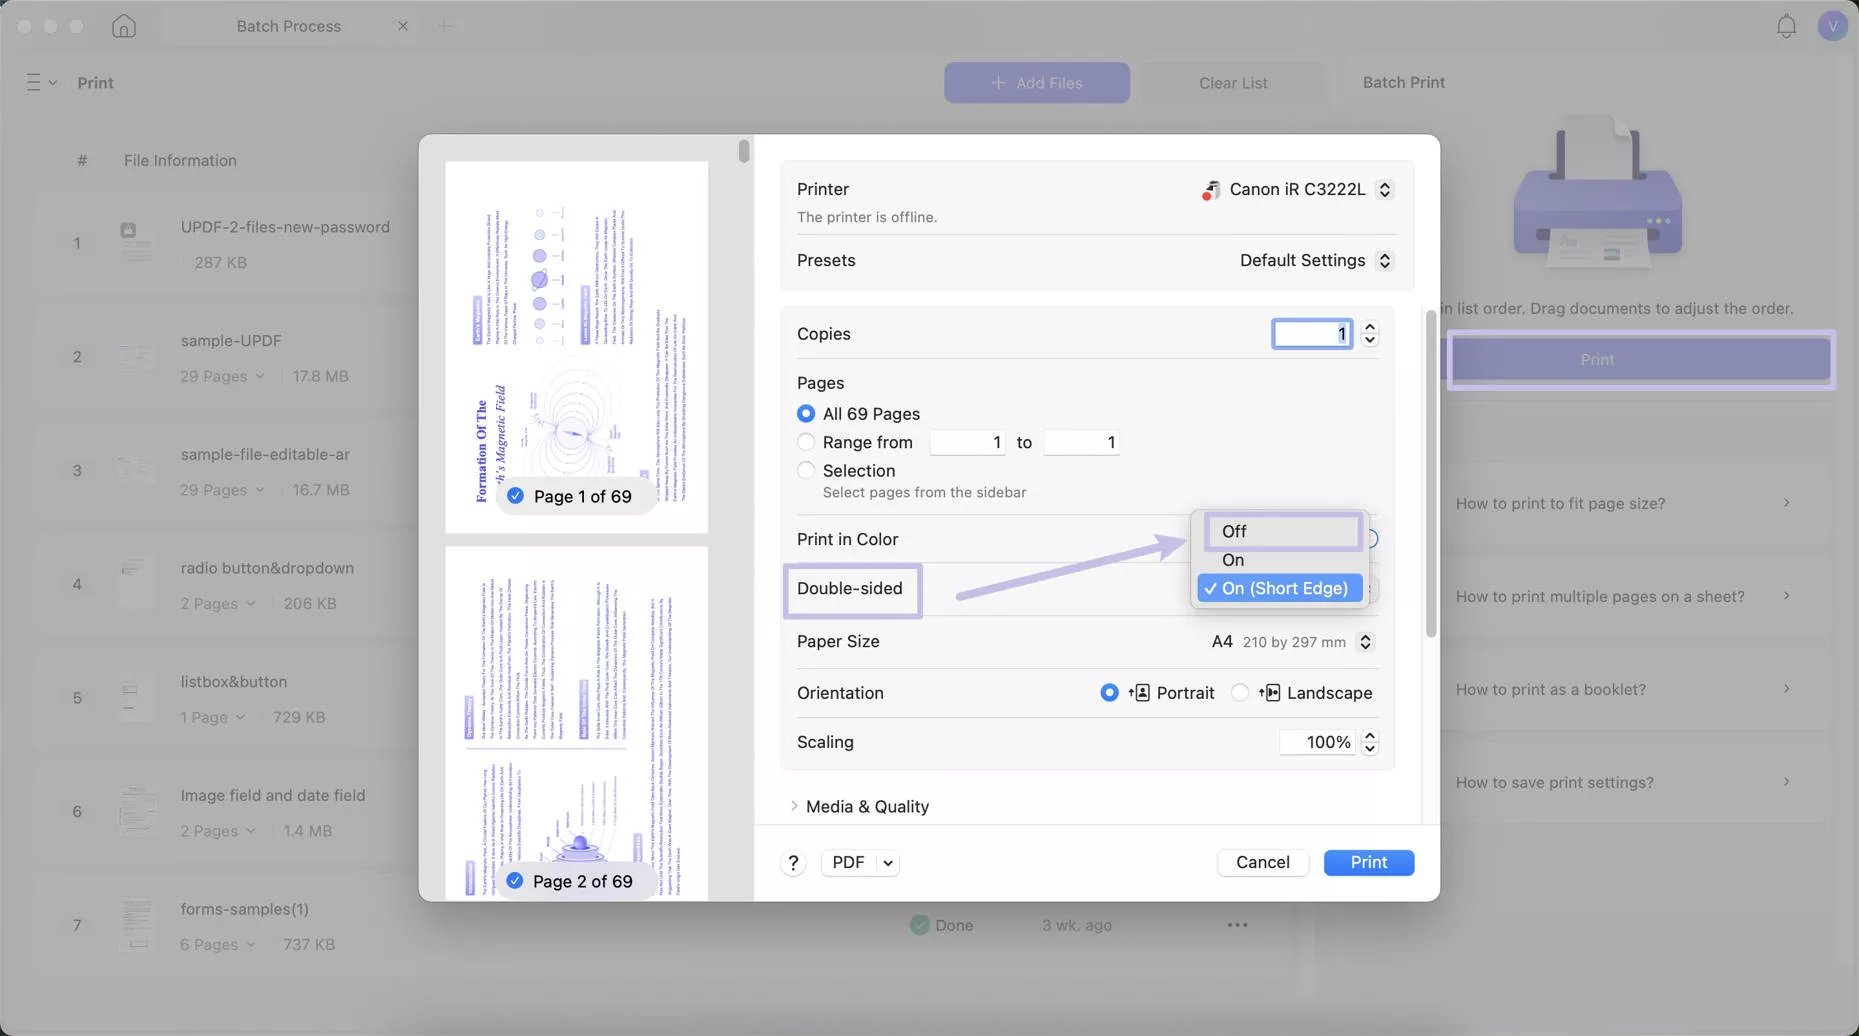The image size is (1859, 1036).
Task: Click the Scaling stepper arrows
Action: click(x=1370, y=743)
